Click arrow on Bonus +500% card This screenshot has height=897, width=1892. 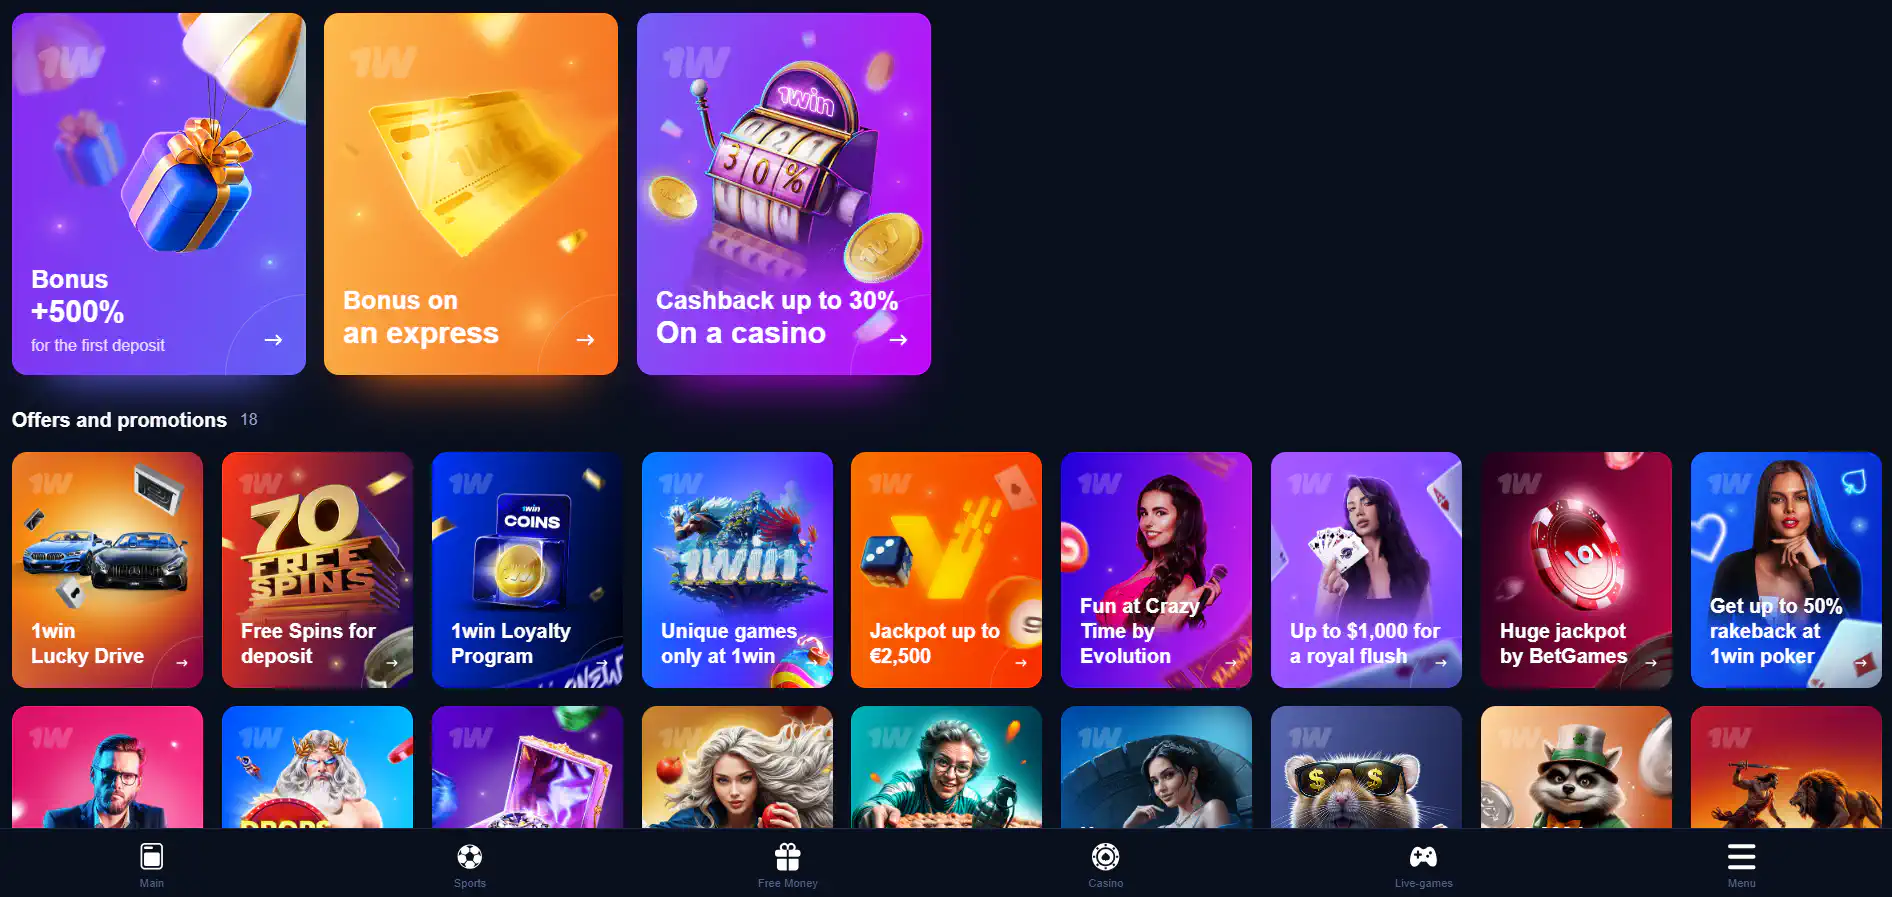coord(273,340)
